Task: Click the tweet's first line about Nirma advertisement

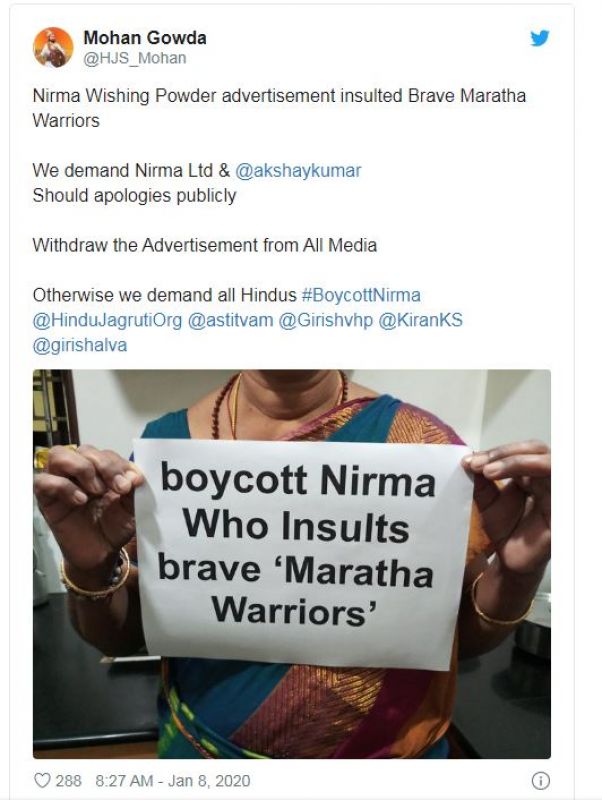Action: pos(279,96)
